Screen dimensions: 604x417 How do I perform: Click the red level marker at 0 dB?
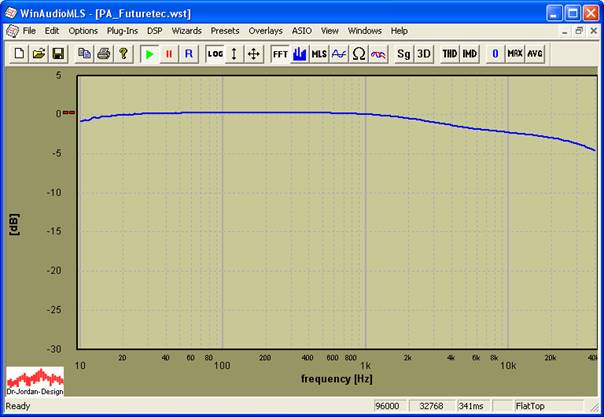click(69, 113)
